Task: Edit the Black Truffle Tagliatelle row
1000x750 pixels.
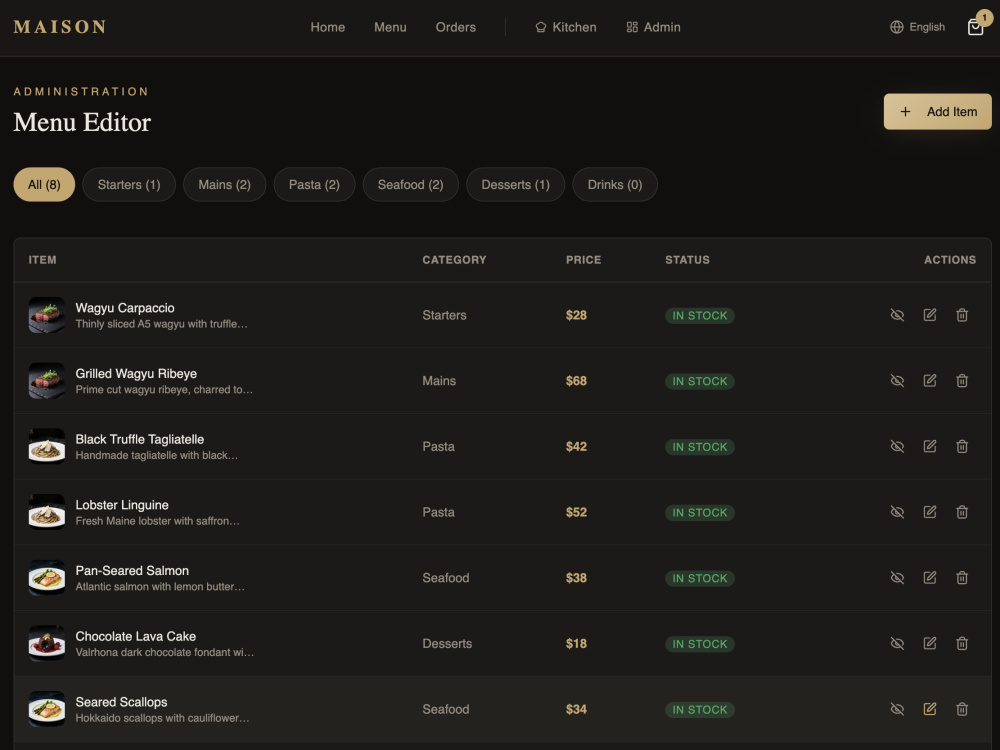Action: [930, 446]
